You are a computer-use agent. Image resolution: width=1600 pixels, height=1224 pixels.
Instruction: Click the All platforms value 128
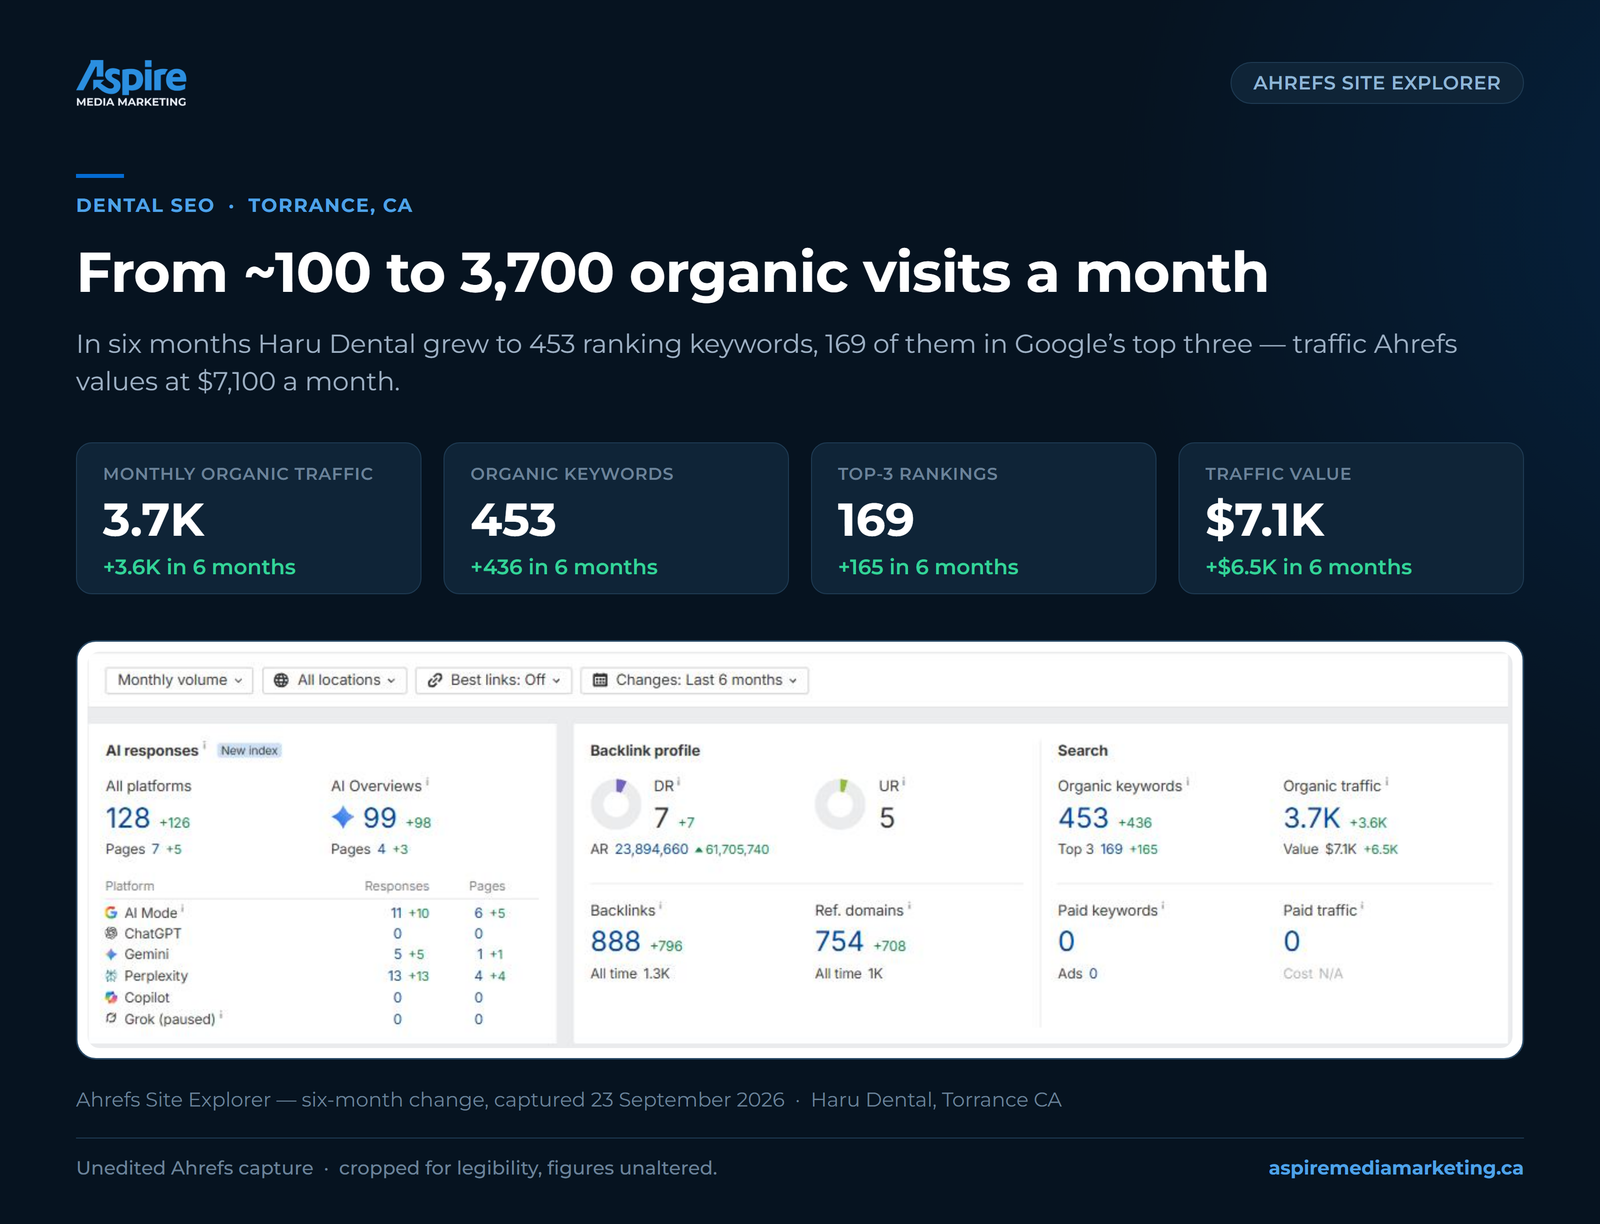coord(128,818)
